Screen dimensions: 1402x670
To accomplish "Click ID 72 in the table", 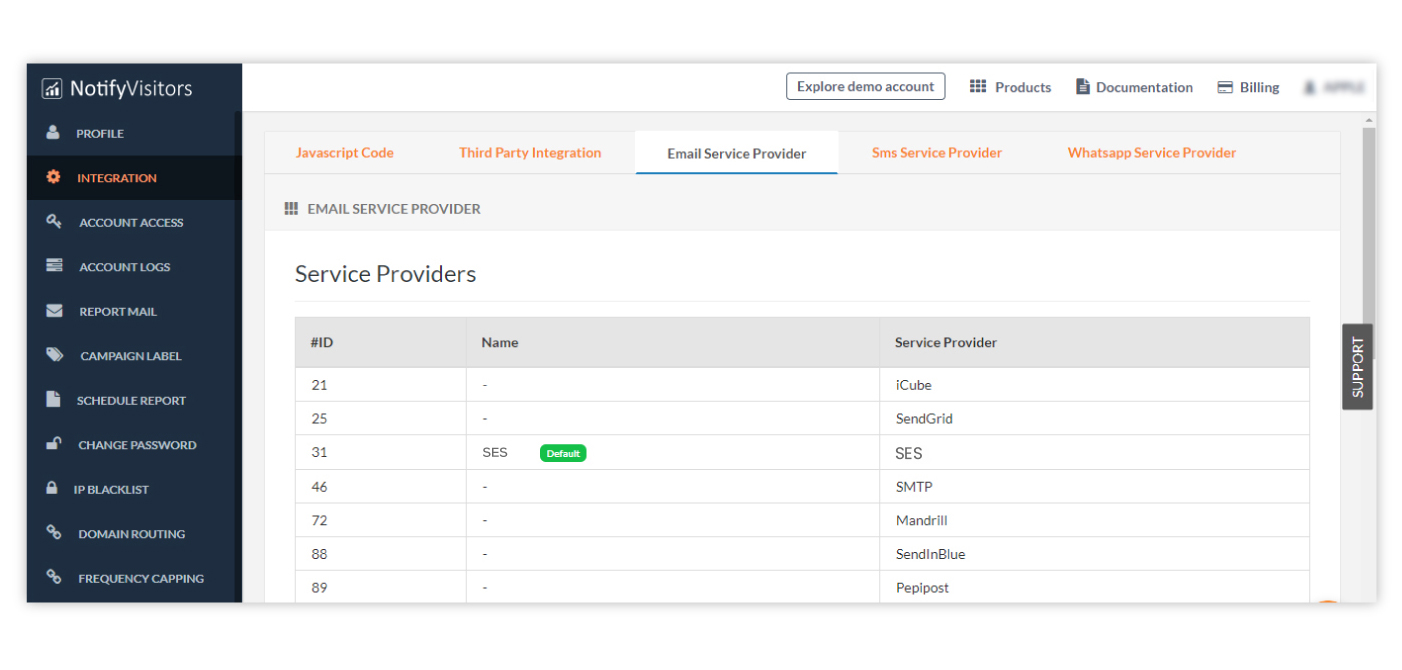I will tap(319, 521).
